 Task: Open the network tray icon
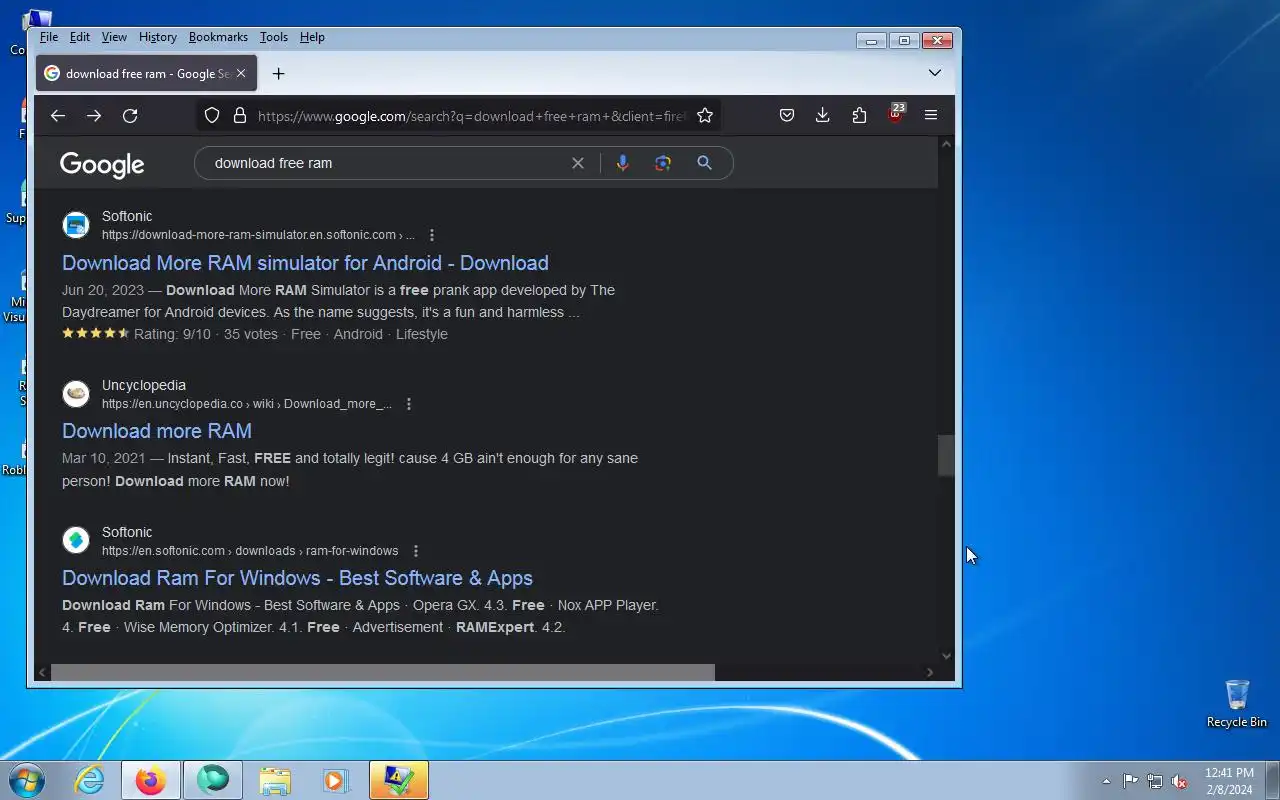coord(1155,781)
